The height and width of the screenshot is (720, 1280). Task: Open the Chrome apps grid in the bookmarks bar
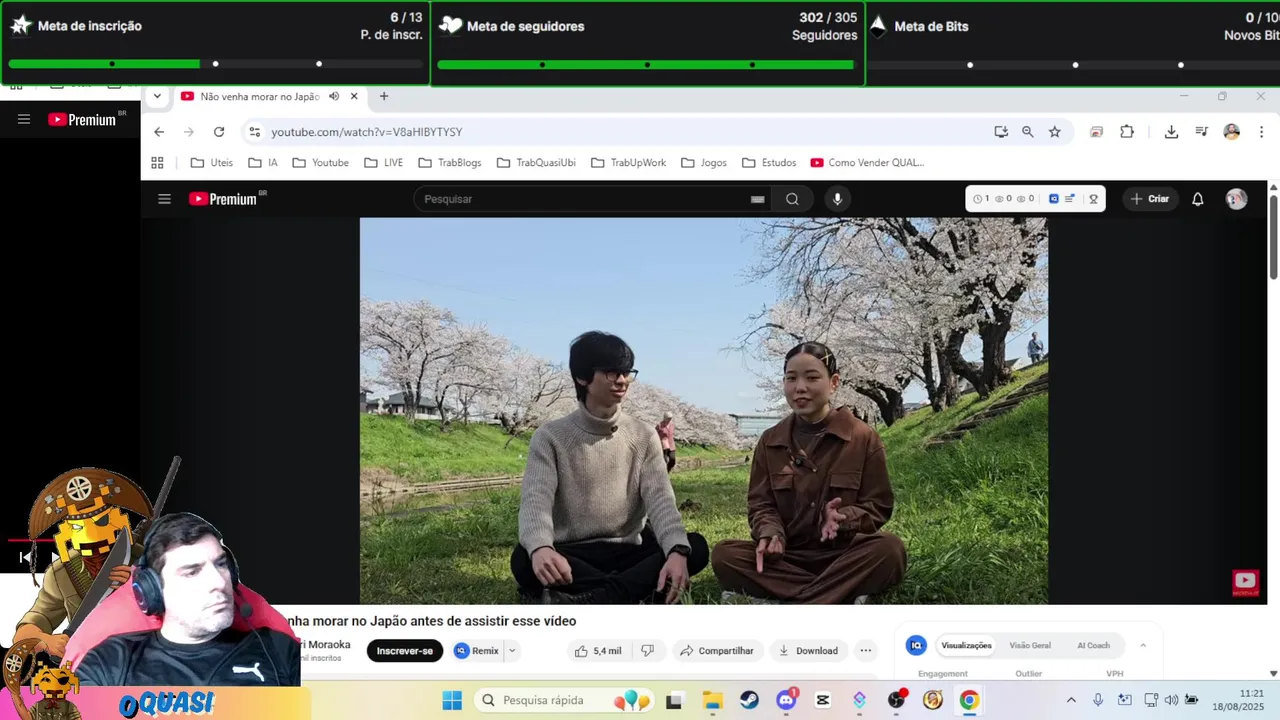pos(157,163)
